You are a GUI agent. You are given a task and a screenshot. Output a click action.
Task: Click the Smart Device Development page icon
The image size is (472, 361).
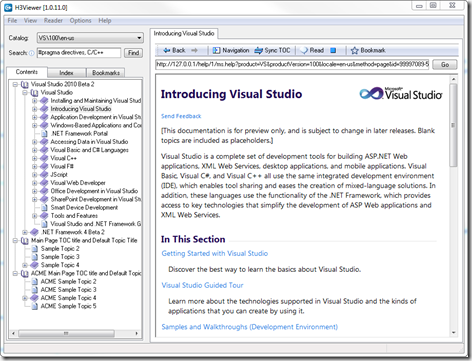pyautogui.click(x=44, y=208)
